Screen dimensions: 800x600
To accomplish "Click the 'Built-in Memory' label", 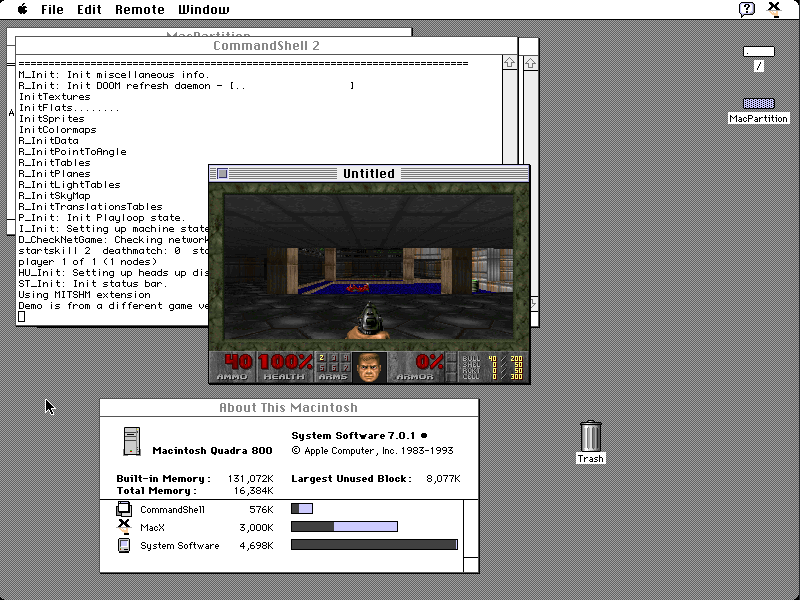I will 163,479.
